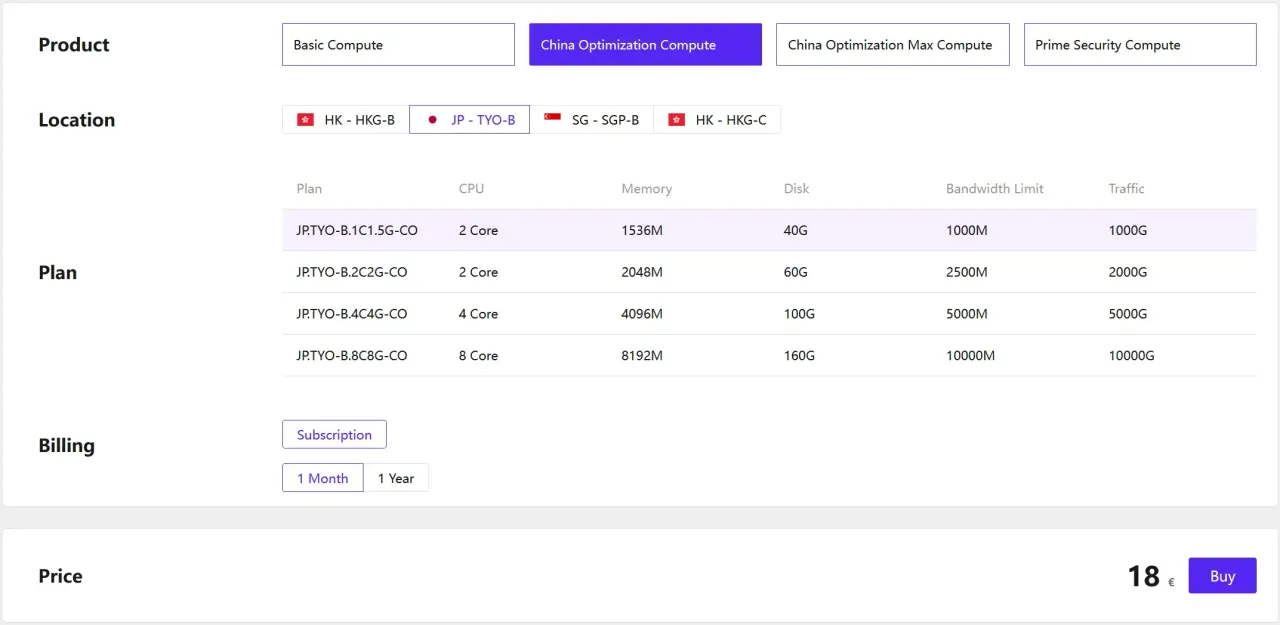Select Prime Security Compute product
The image size is (1280, 625).
click(x=1140, y=45)
